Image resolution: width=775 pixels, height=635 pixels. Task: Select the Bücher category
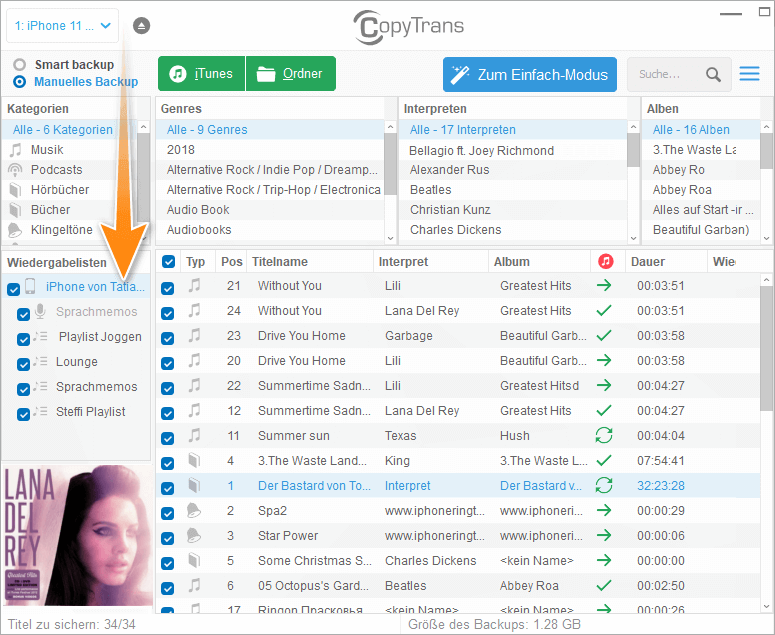pos(69,210)
